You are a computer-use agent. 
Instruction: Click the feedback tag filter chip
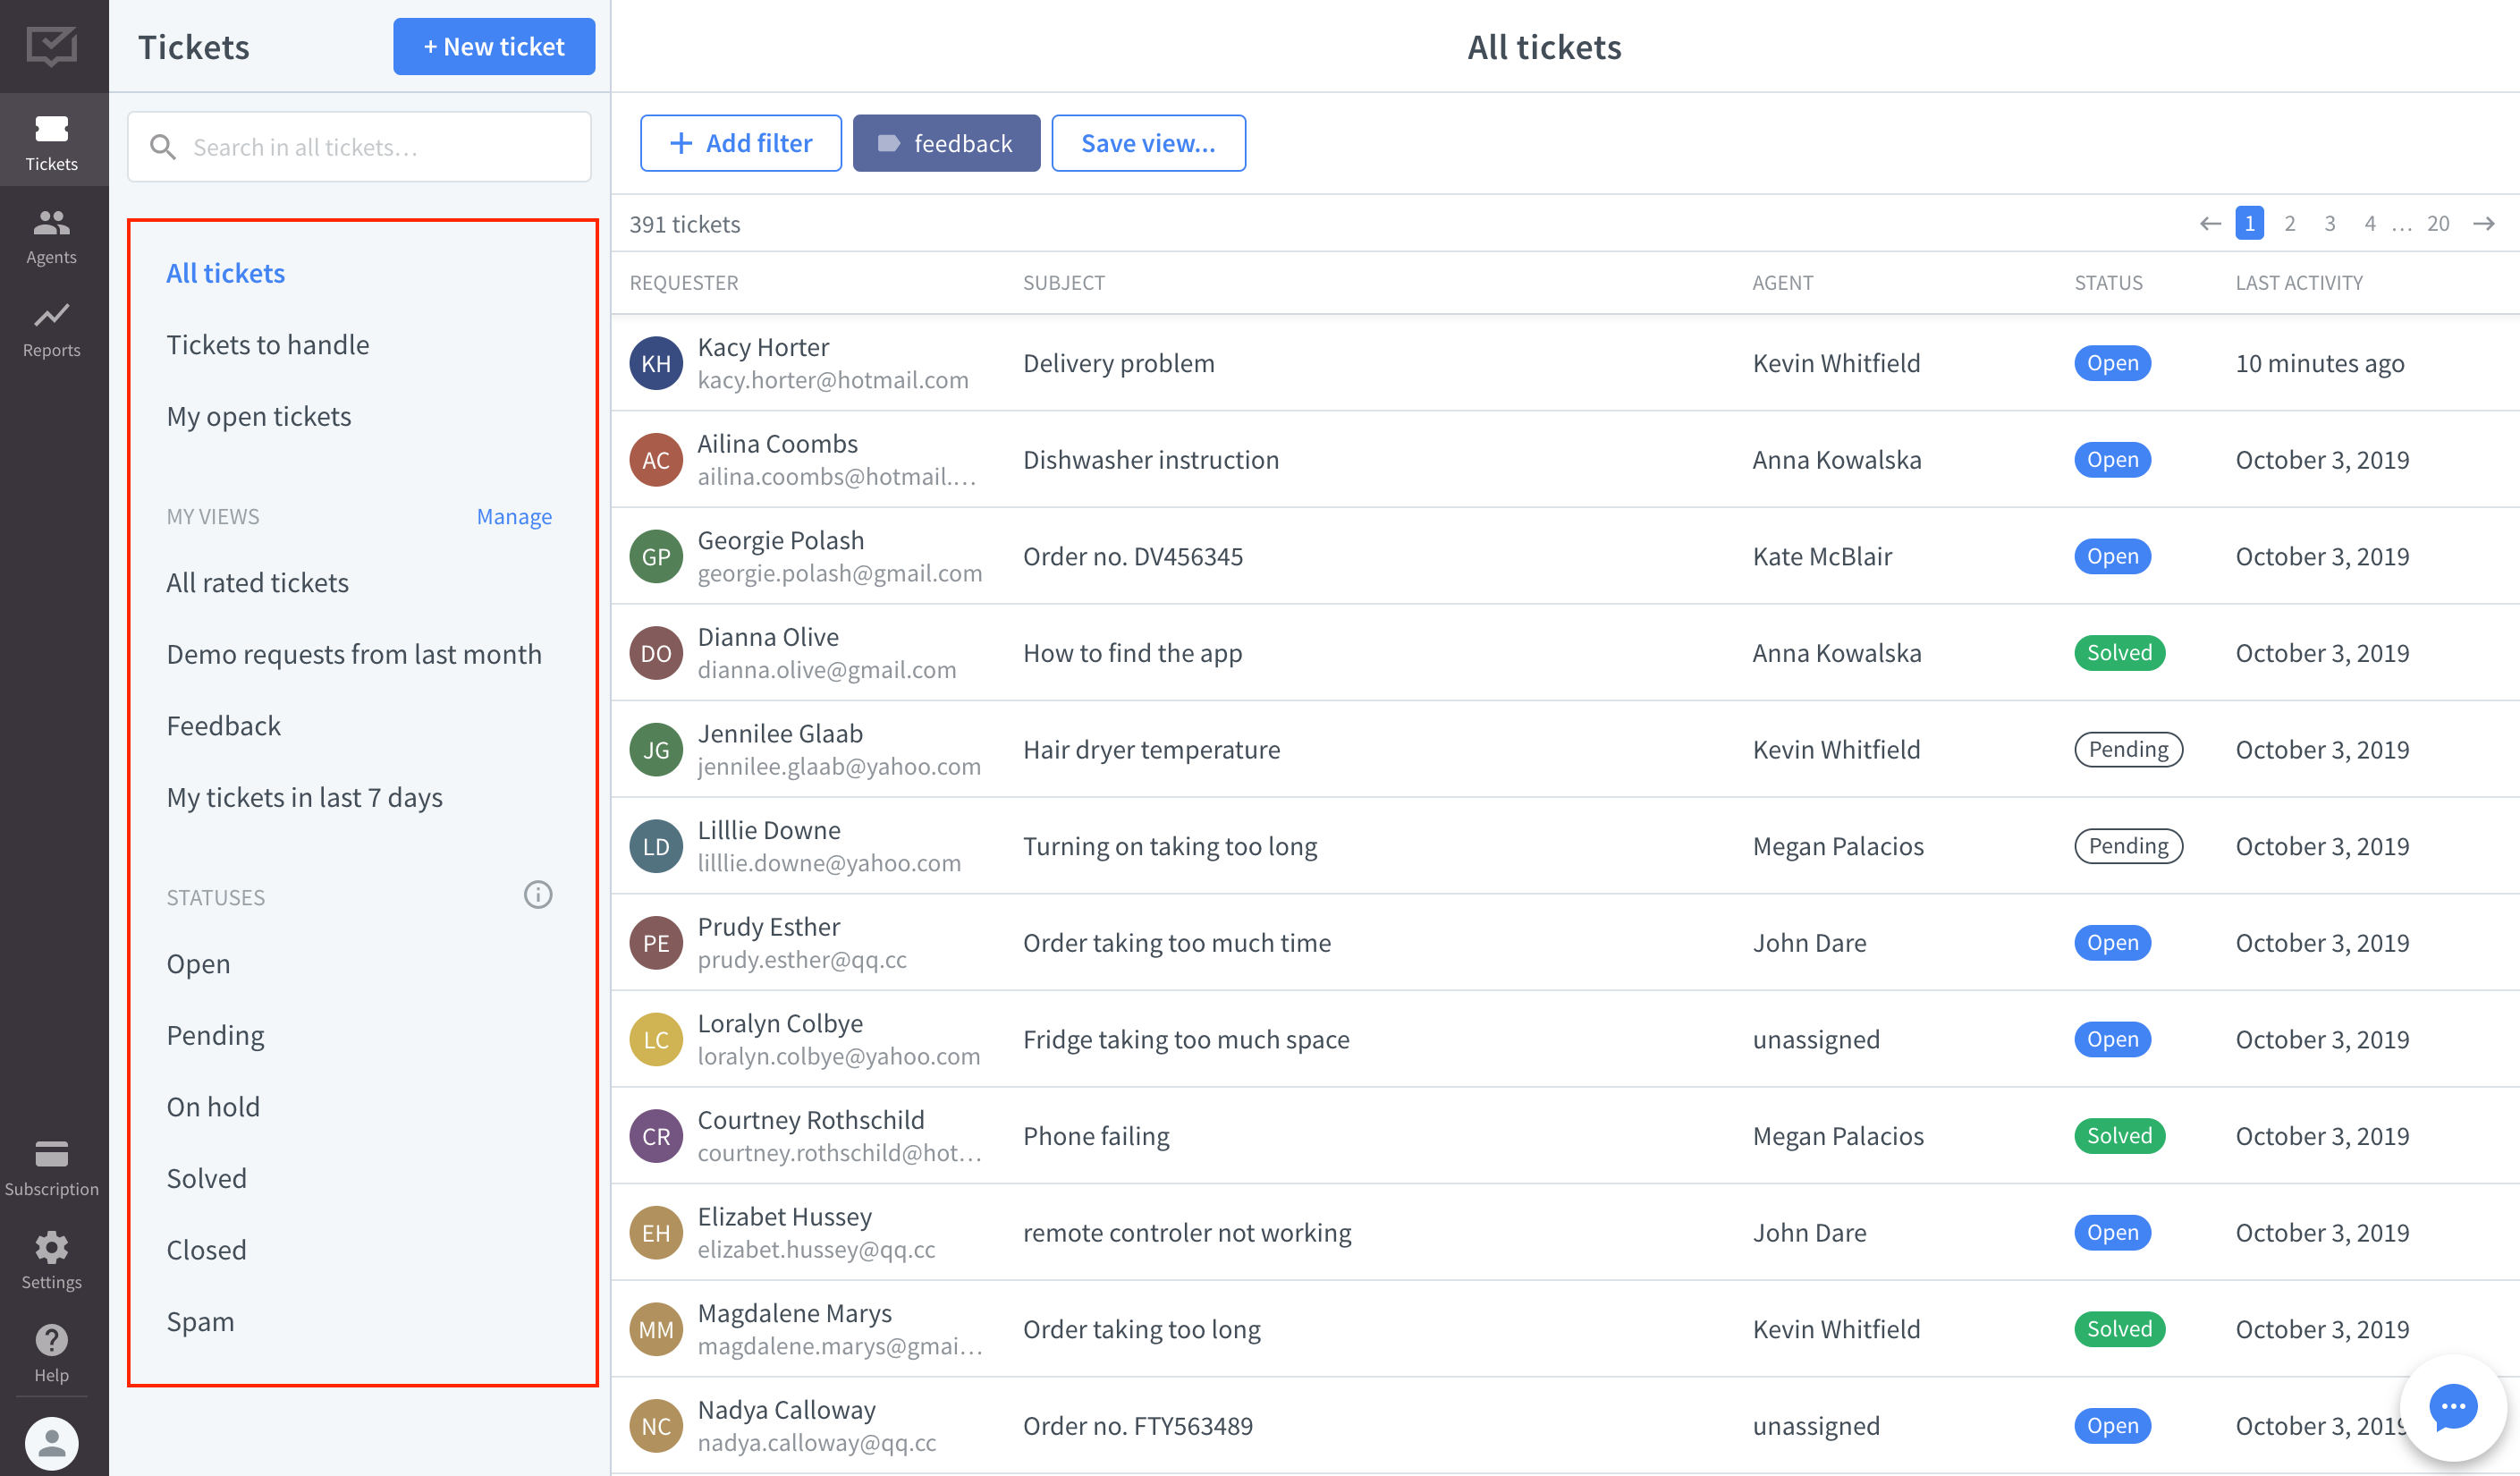(x=946, y=144)
